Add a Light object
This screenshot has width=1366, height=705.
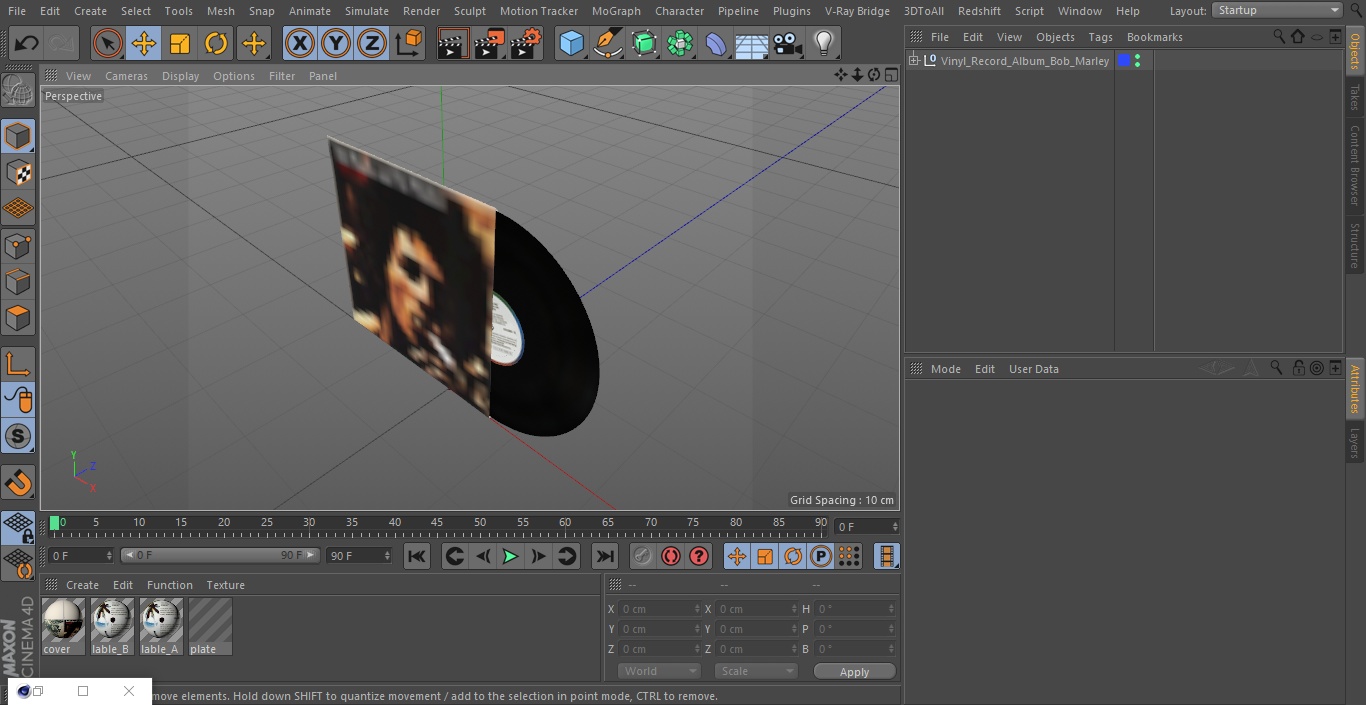coord(824,43)
